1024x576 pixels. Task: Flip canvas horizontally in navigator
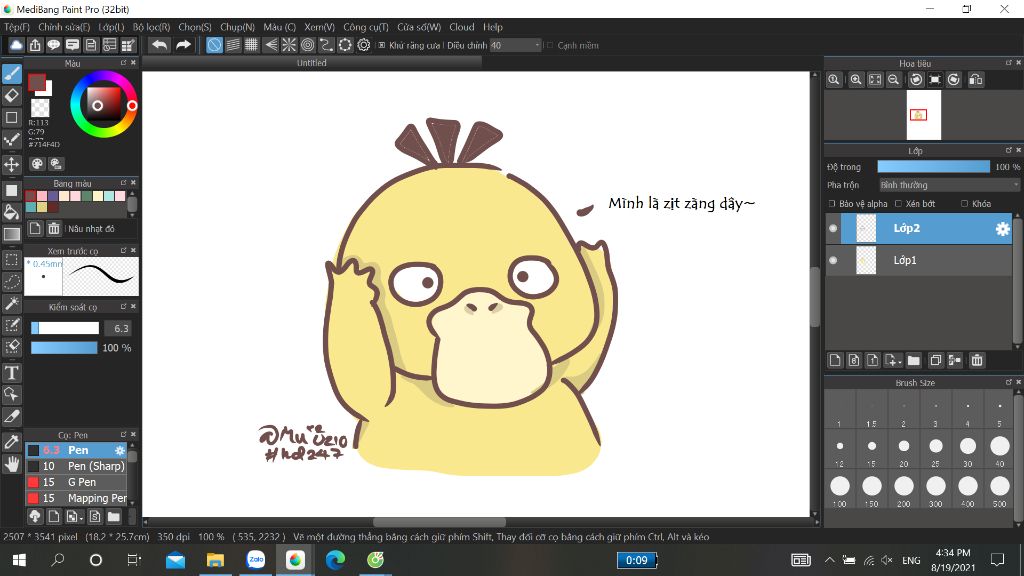(x=976, y=80)
